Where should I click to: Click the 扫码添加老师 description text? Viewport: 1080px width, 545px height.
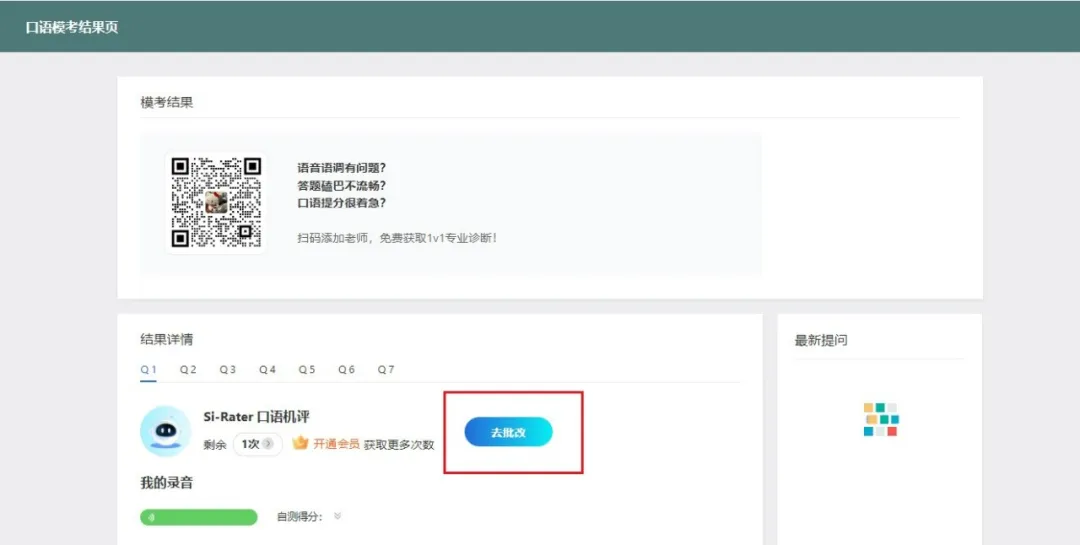click(397, 238)
